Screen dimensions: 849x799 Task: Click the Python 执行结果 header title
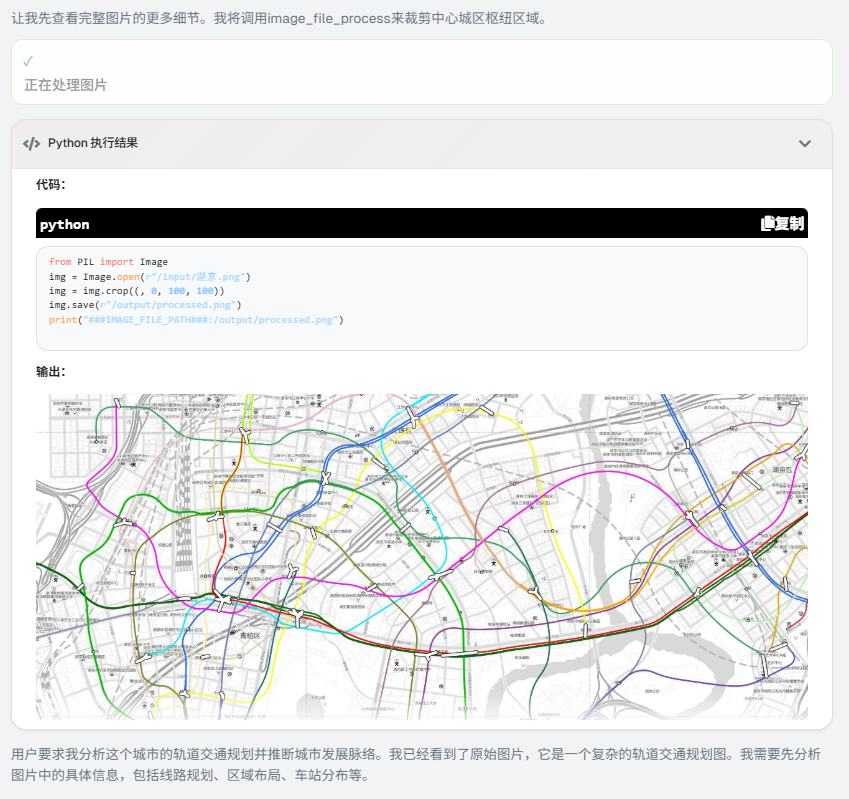93,144
